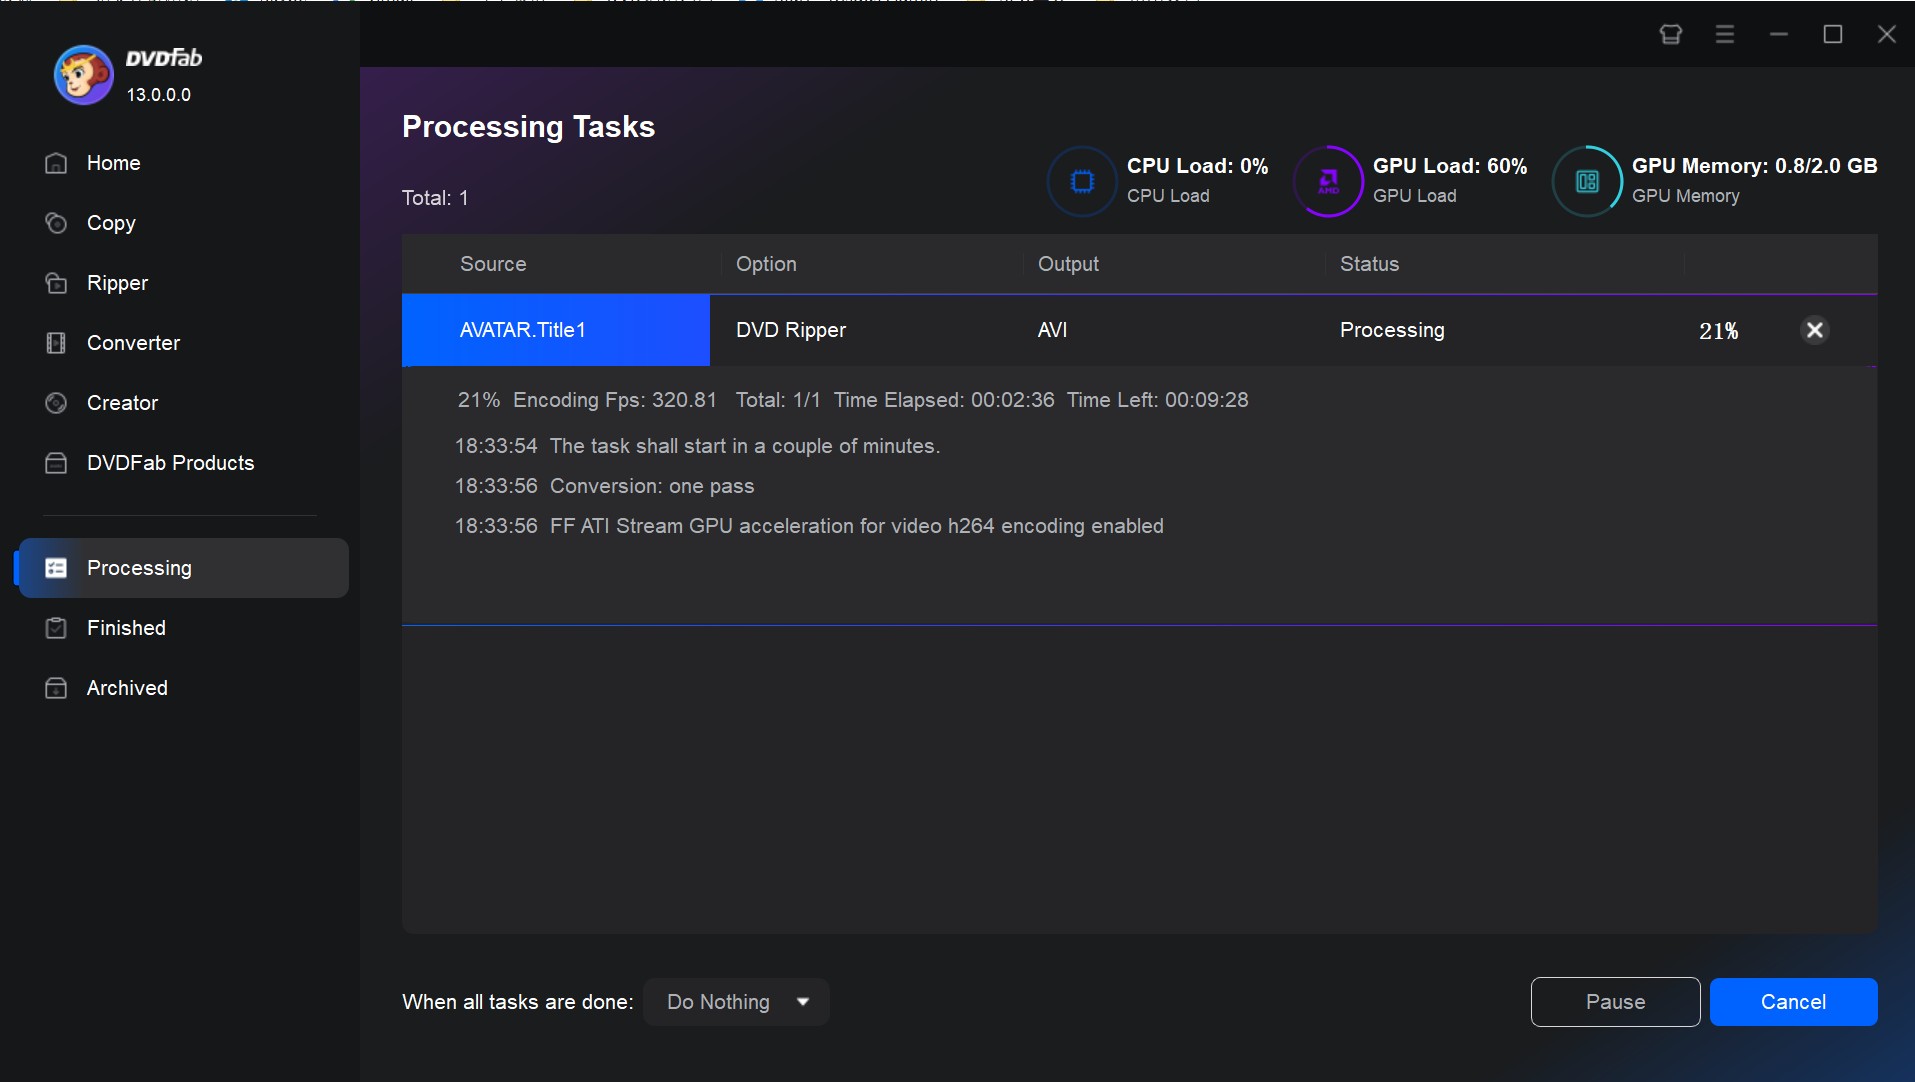
Task: Click the CPU Load gauge icon
Action: 1081,181
